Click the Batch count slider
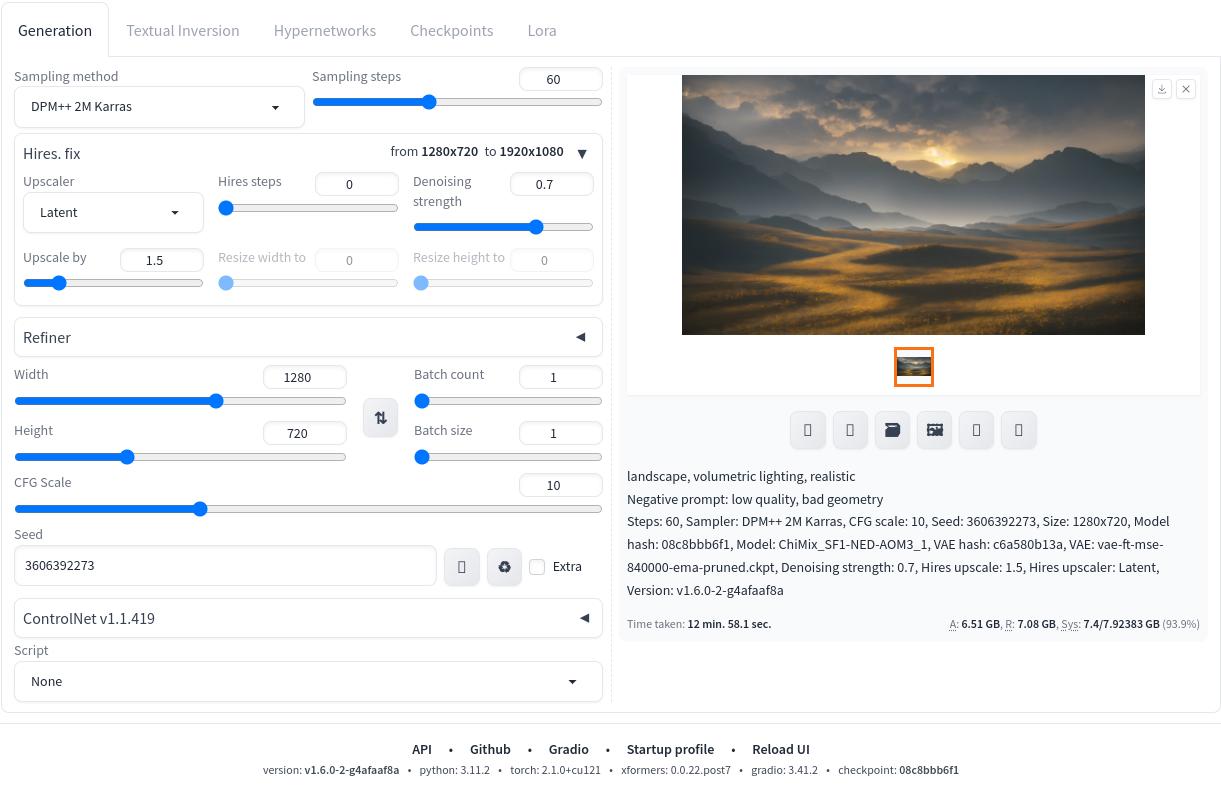The image size is (1221, 787). tap(508, 401)
